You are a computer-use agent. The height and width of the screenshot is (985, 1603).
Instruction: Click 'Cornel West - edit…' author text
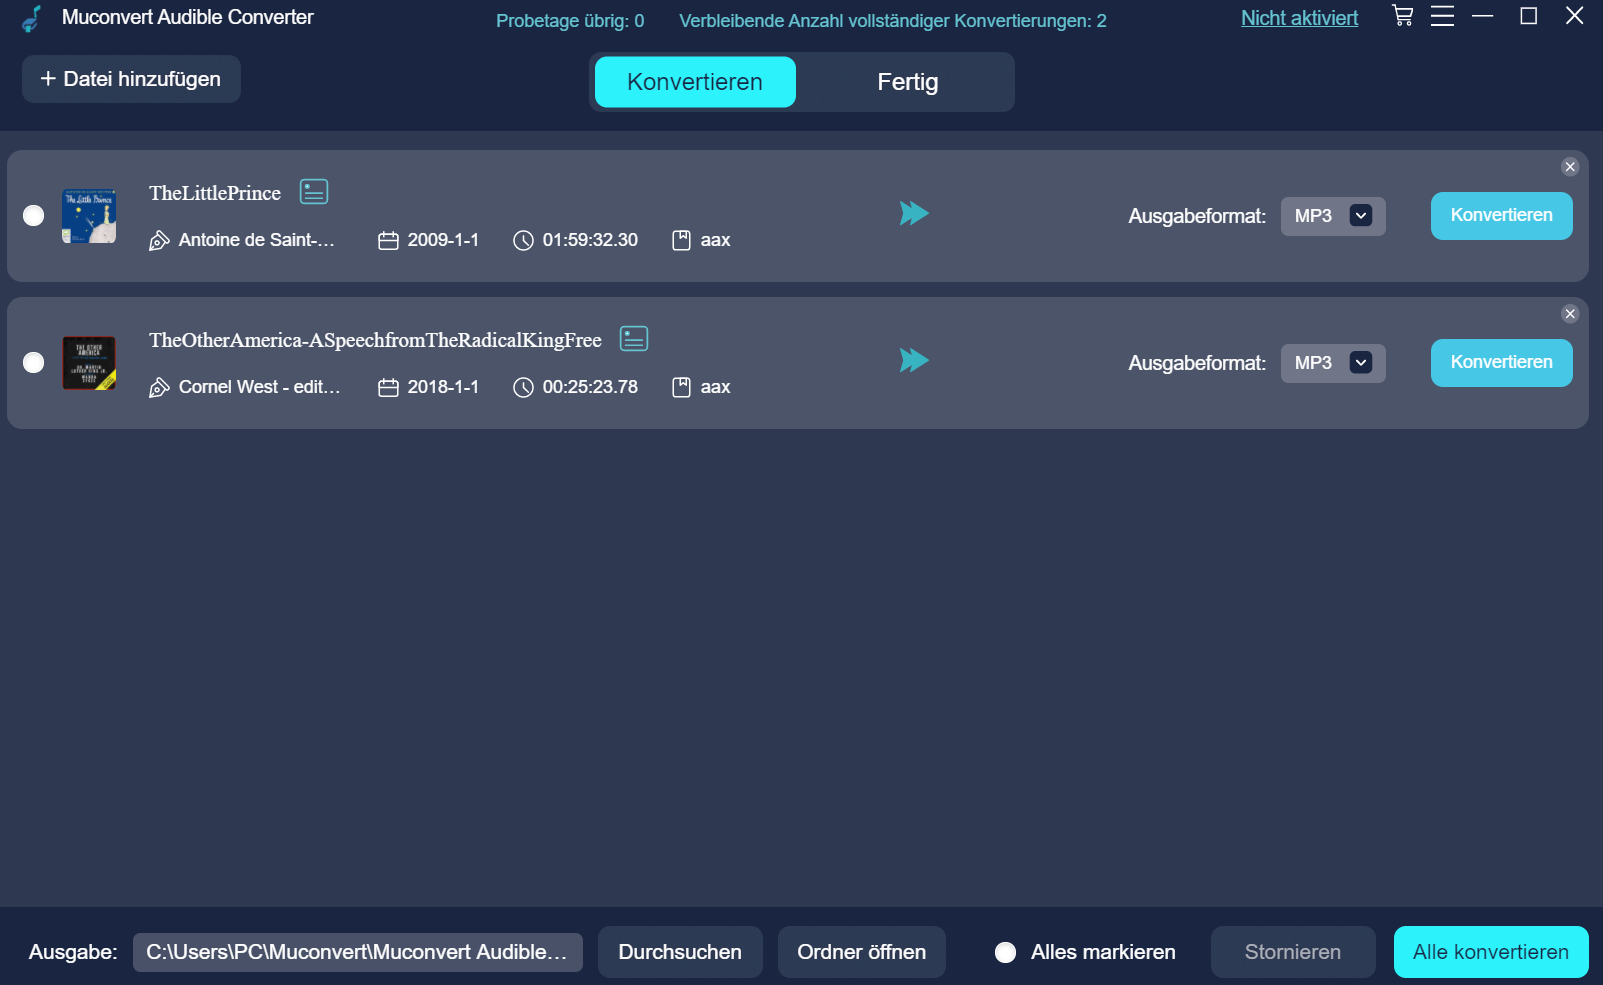pos(259,387)
